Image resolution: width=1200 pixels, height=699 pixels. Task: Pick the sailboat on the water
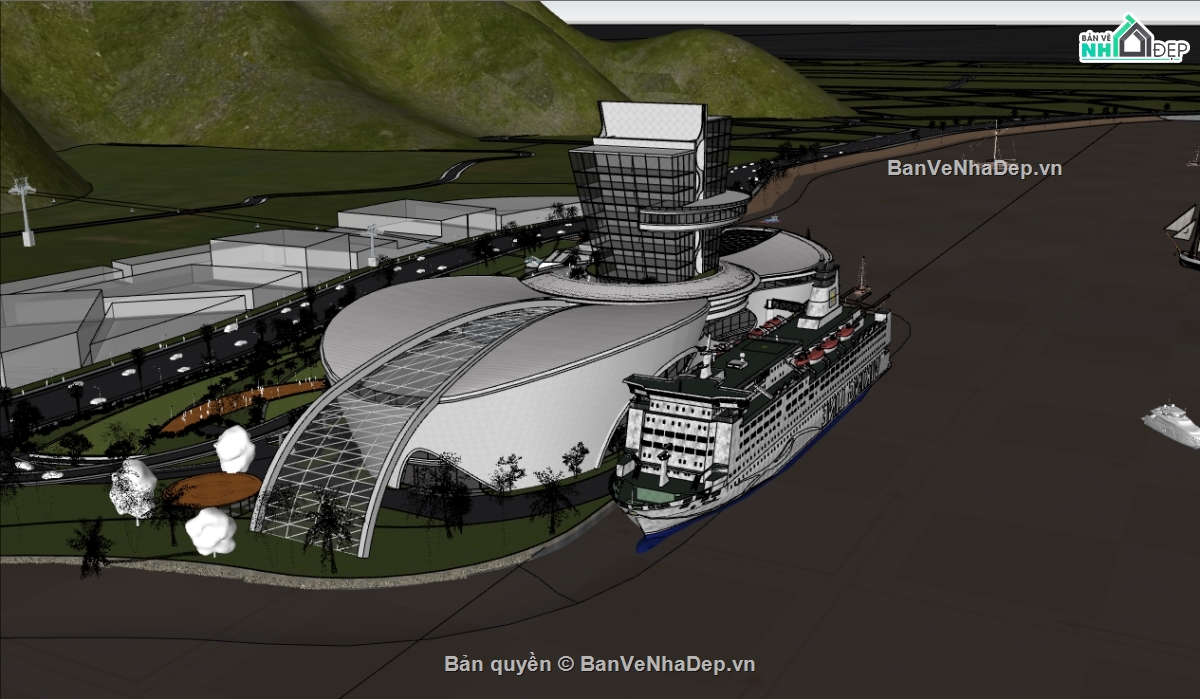(1185, 236)
